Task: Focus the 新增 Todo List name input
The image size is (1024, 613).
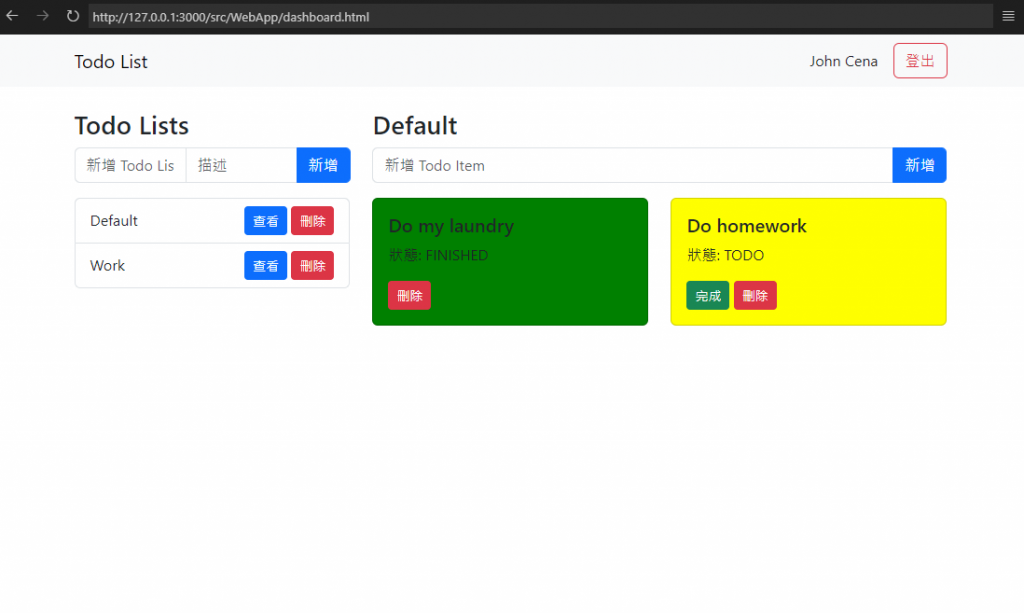Action: (x=131, y=165)
